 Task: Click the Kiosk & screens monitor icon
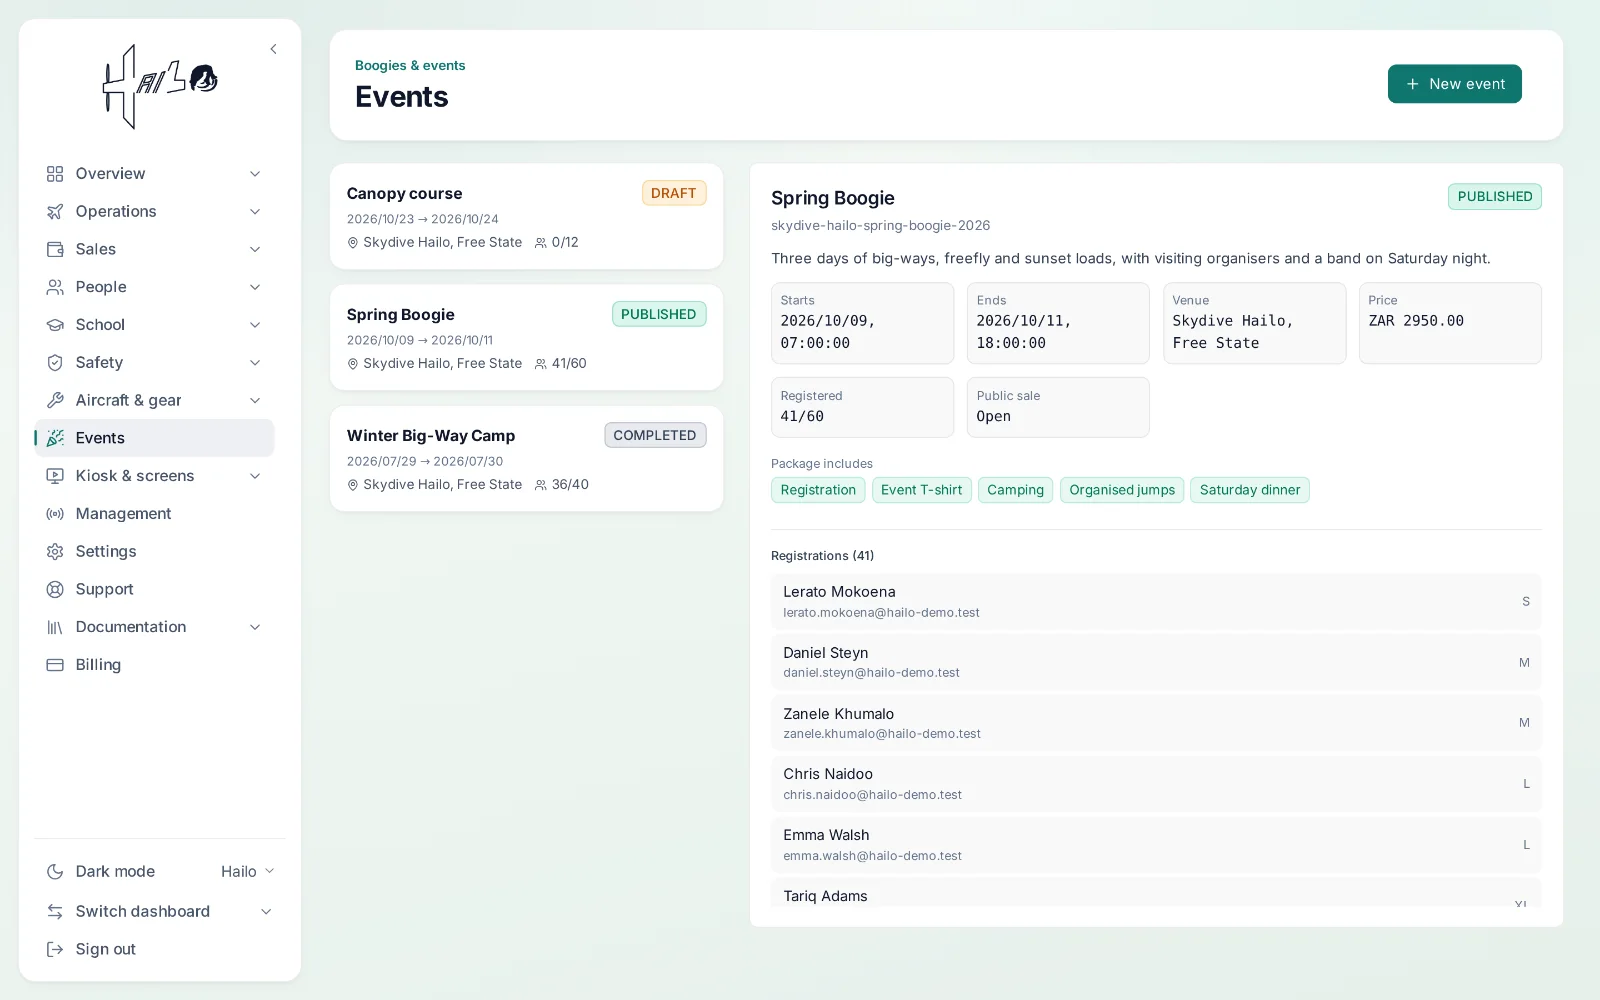(55, 476)
